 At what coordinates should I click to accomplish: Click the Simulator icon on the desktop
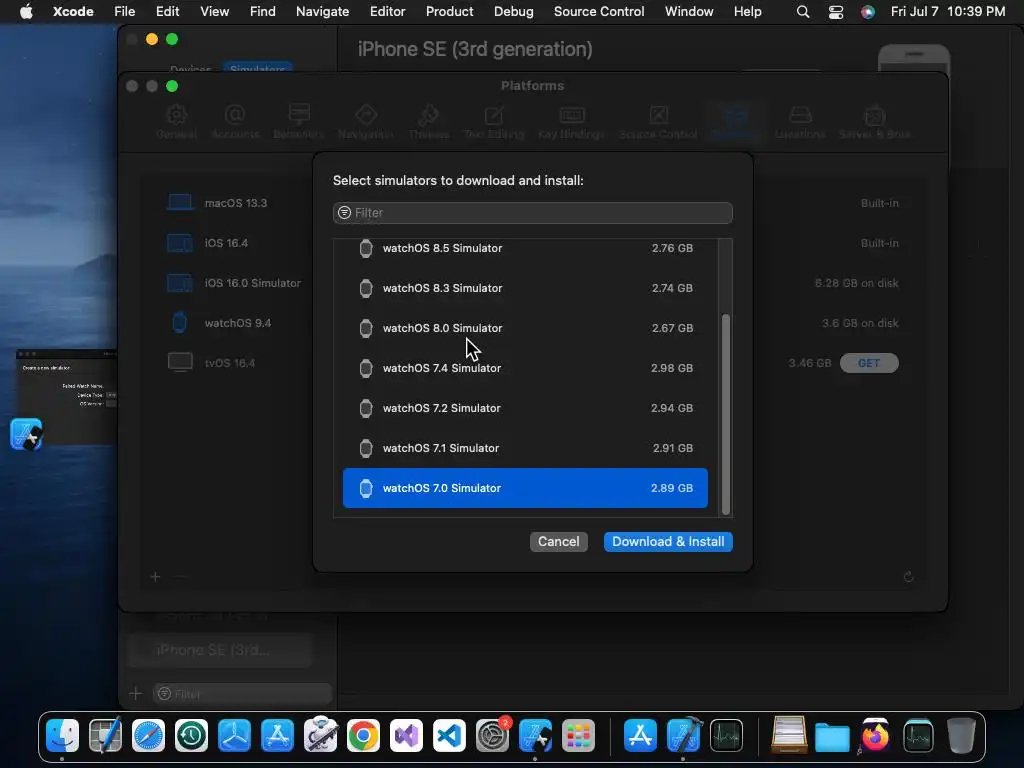coord(26,434)
